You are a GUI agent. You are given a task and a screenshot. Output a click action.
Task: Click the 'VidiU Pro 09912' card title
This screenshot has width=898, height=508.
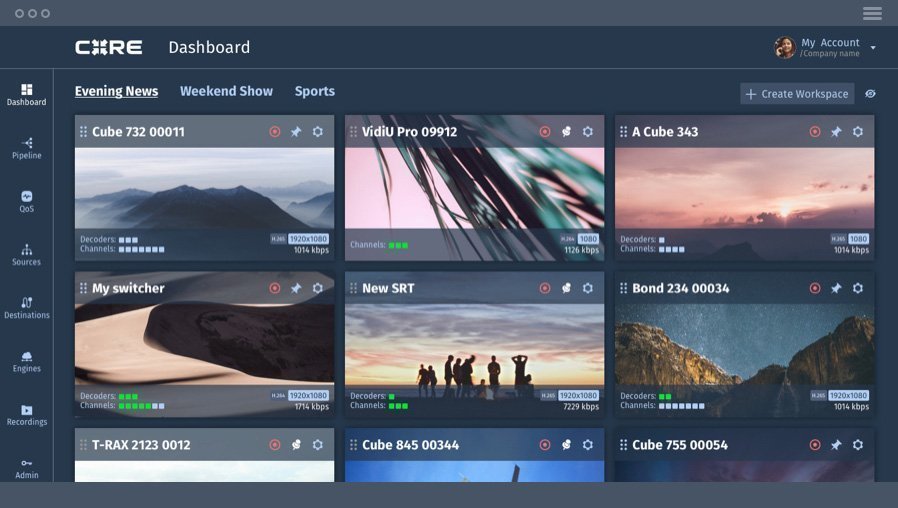point(409,132)
